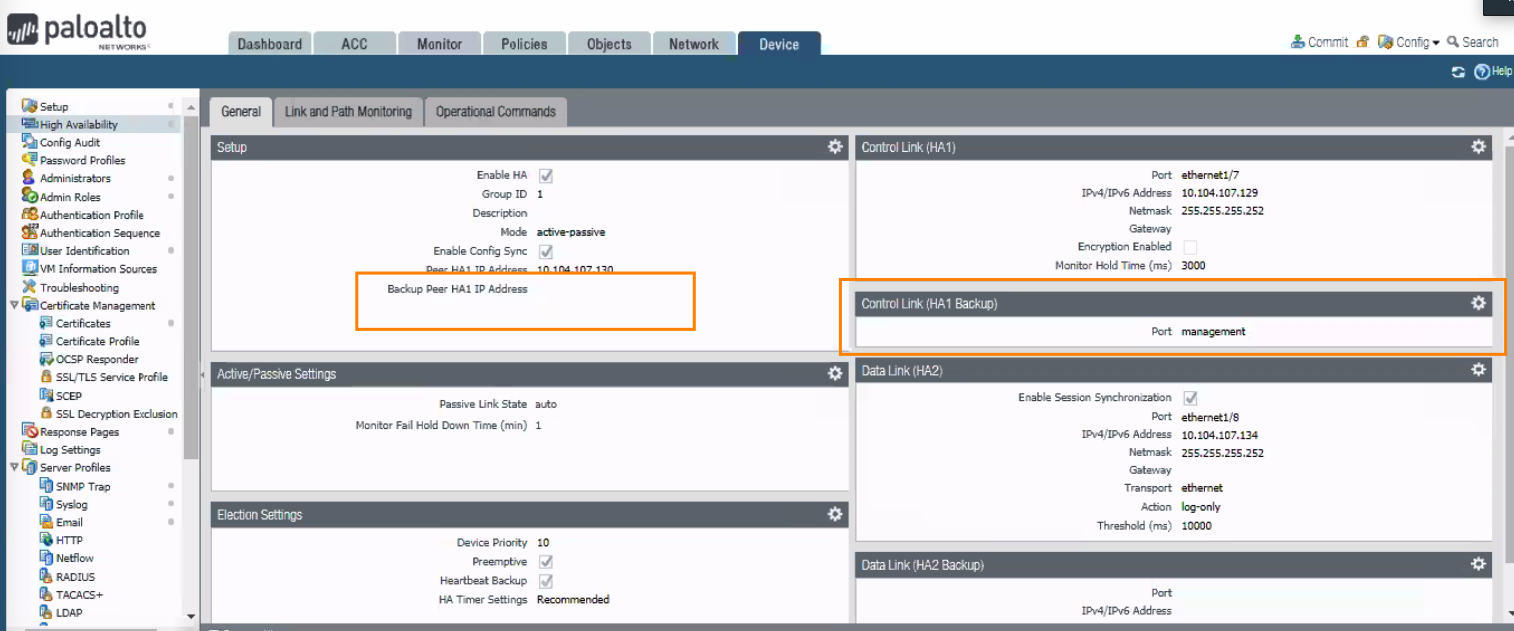Toggle Enable Session Synchronization checkbox
Screen dimensions: 1514x631
tap(1190, 398)
